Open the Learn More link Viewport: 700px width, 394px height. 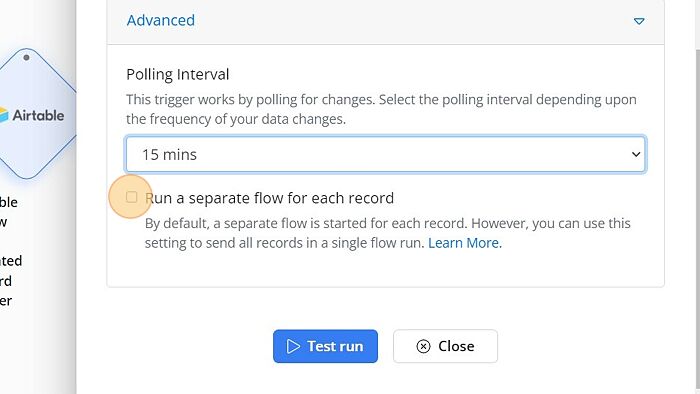[465, 243]
